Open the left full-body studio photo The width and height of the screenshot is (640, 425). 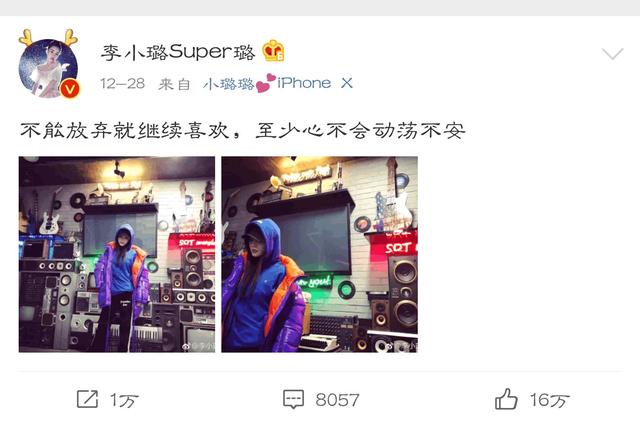click(x=117, y=254)
